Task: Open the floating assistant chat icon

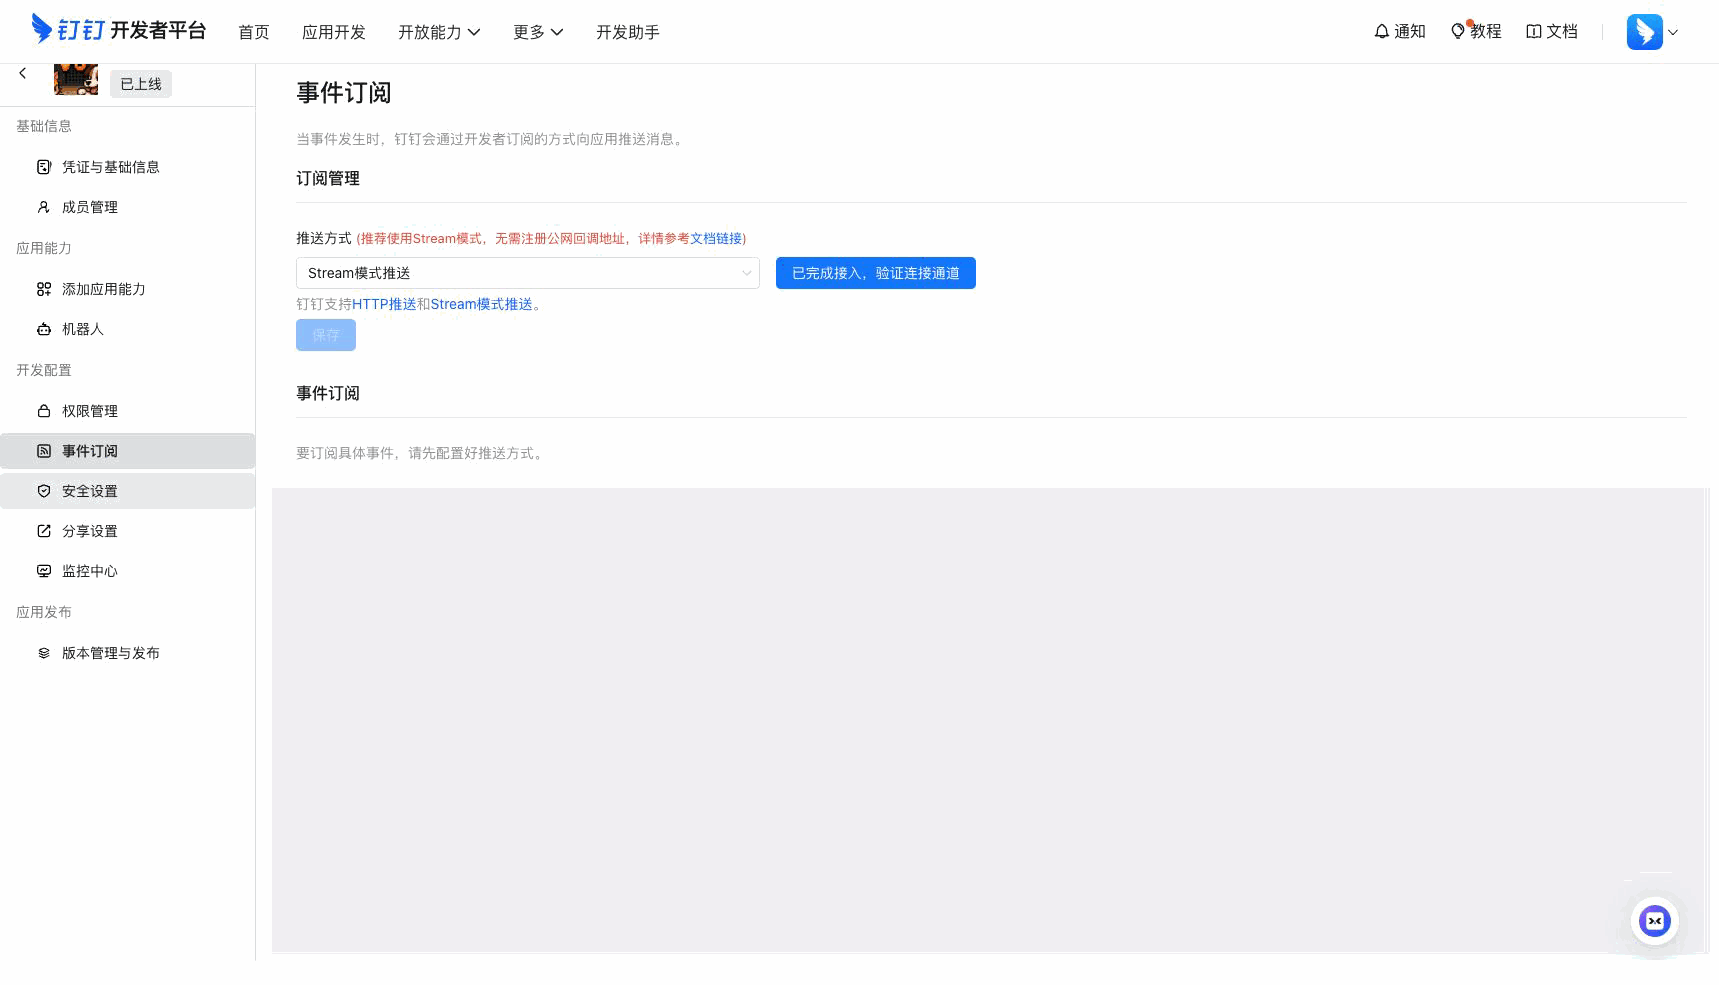Action: point(1654,921)
